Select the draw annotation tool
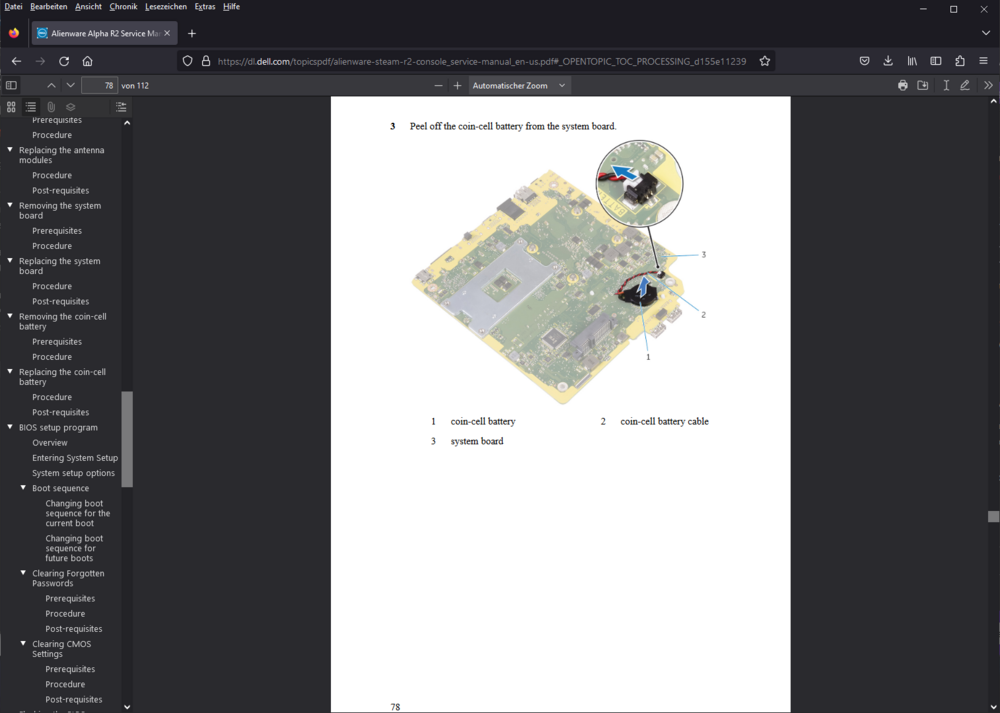Viewport: 1000px width, 713px height. pyautogui.click(x=965, y=86)
